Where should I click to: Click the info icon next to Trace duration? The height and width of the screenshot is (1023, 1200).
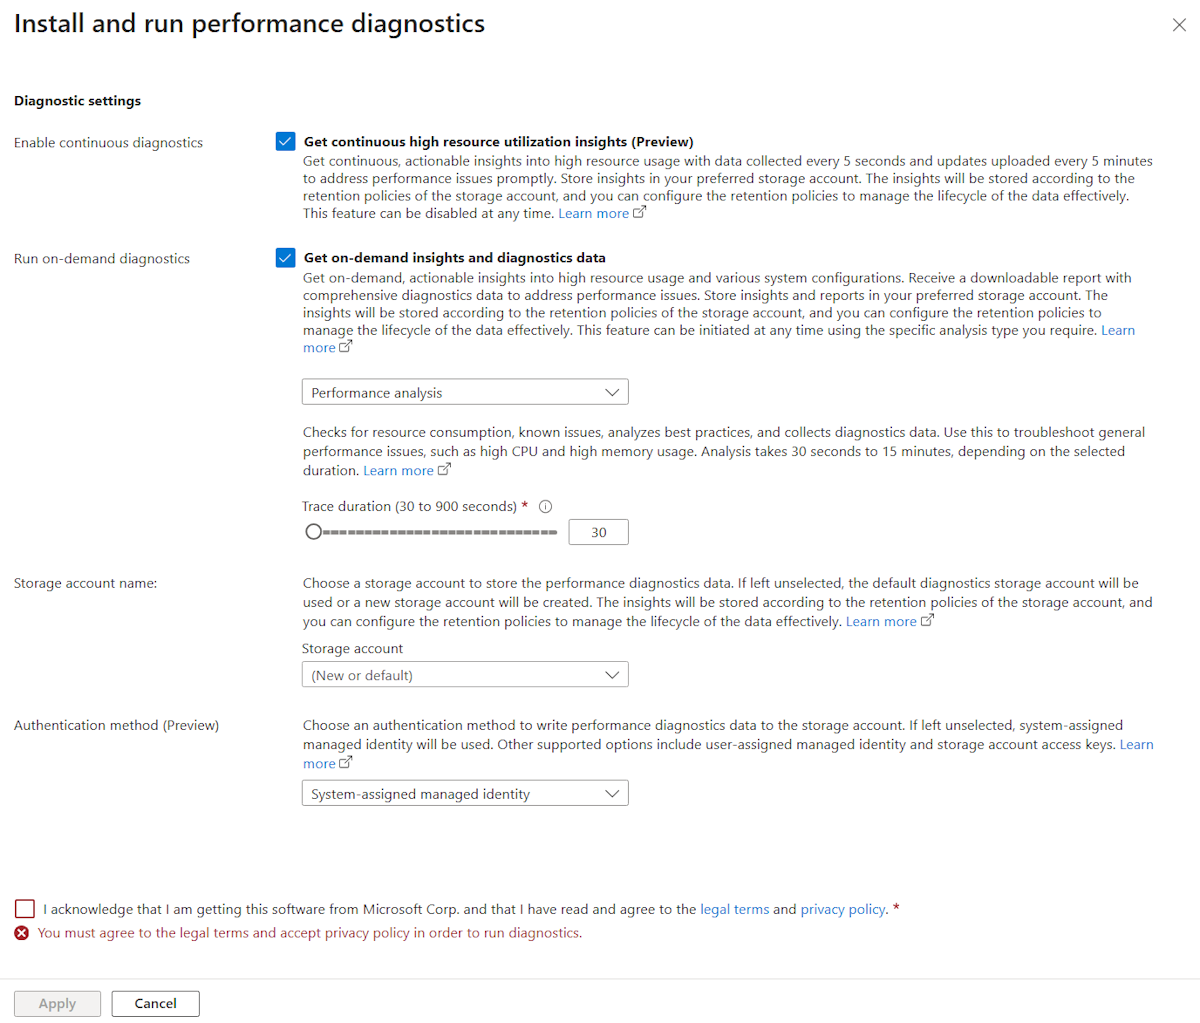tap(545, 506)
